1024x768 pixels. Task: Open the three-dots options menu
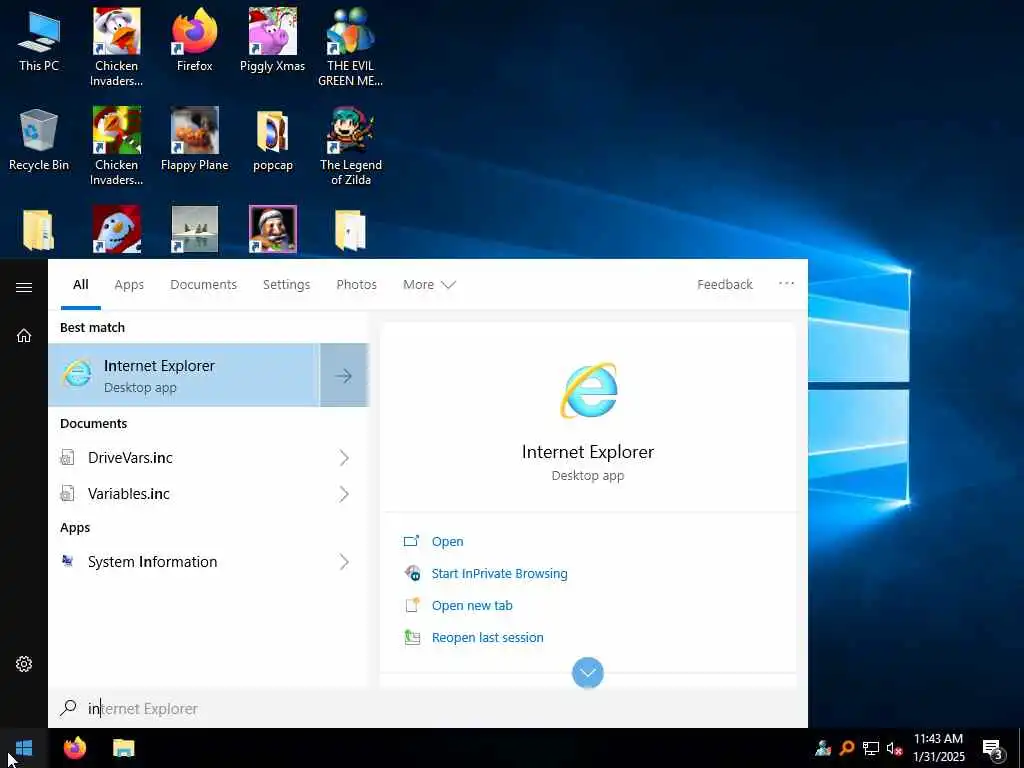tap(786, 283)
